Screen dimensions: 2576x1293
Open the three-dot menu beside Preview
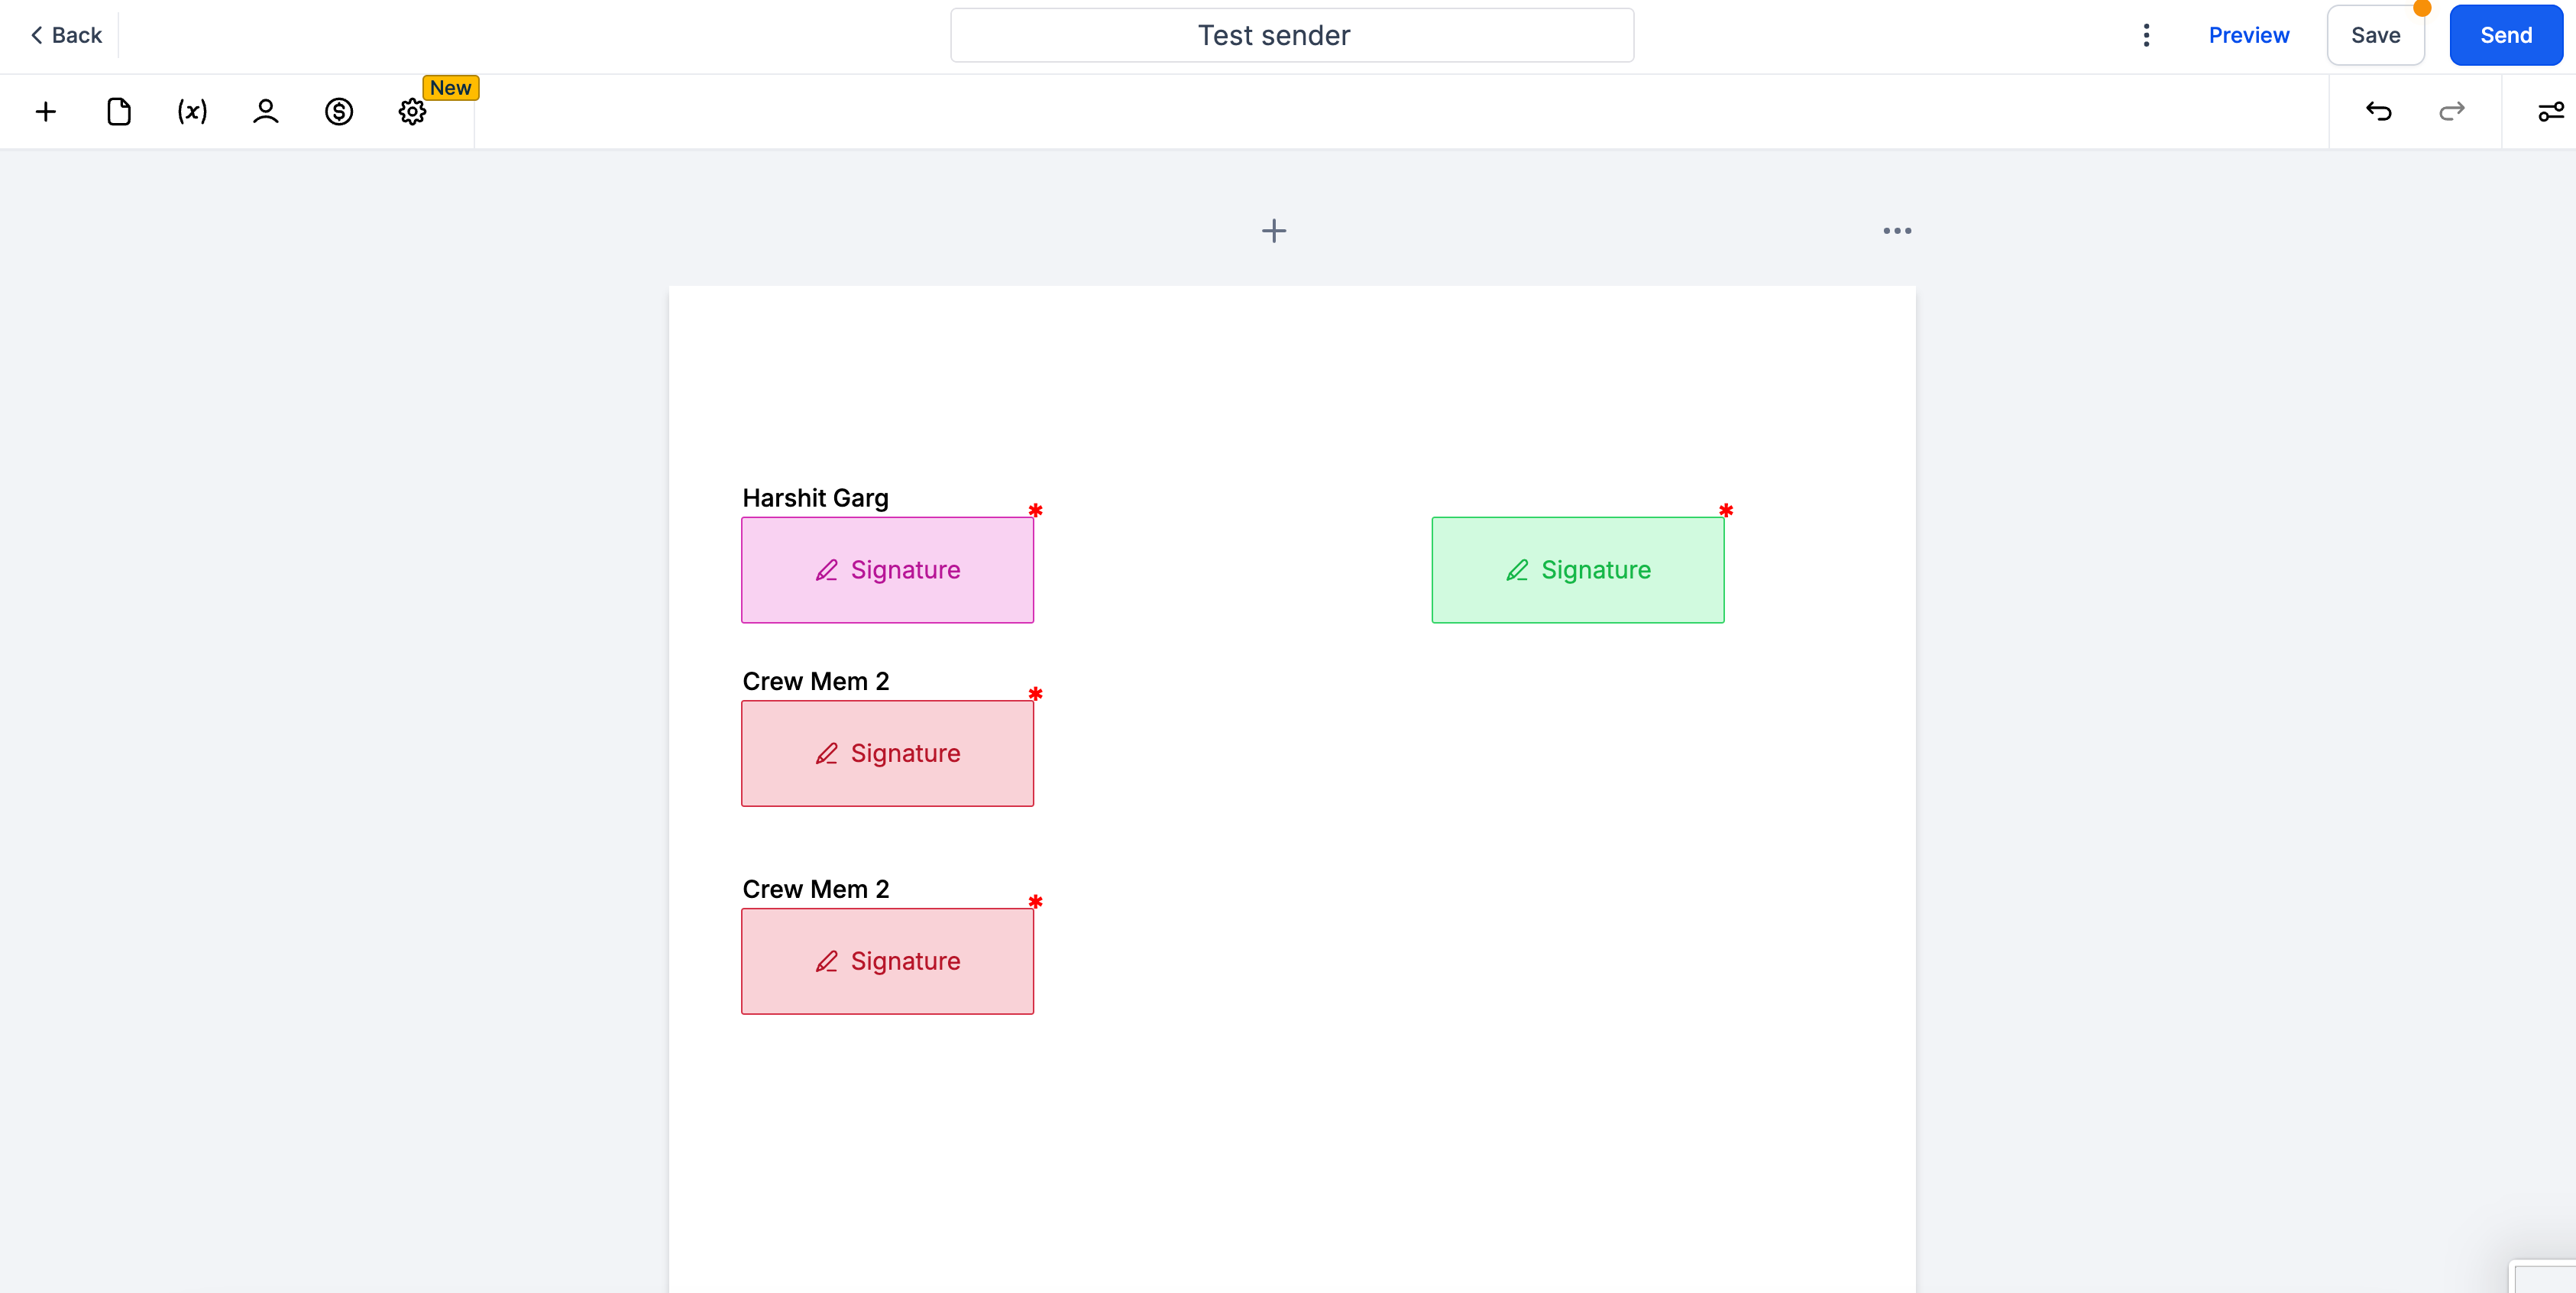(x=2146, y=35)
